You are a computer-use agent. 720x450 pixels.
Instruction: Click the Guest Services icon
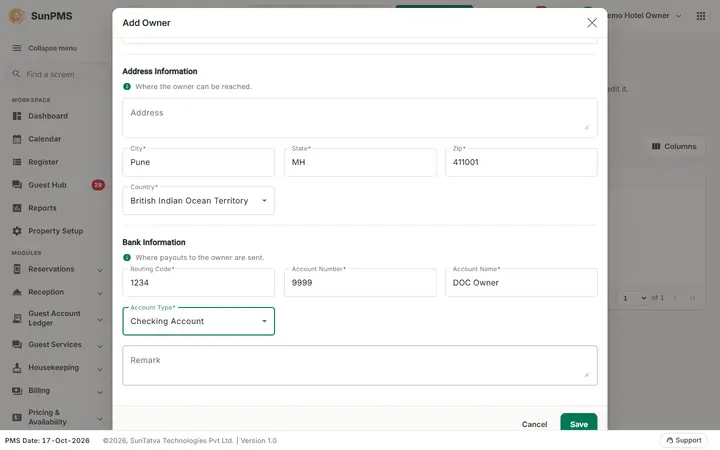point(17,344)
